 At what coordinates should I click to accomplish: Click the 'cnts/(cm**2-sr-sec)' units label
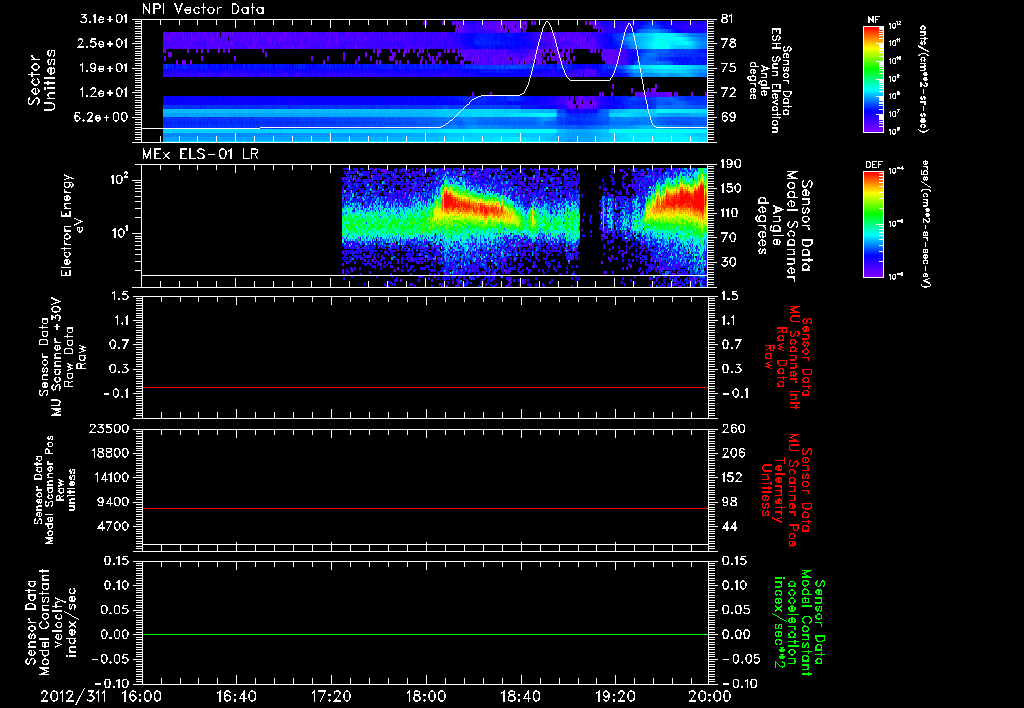click(923, 78)
